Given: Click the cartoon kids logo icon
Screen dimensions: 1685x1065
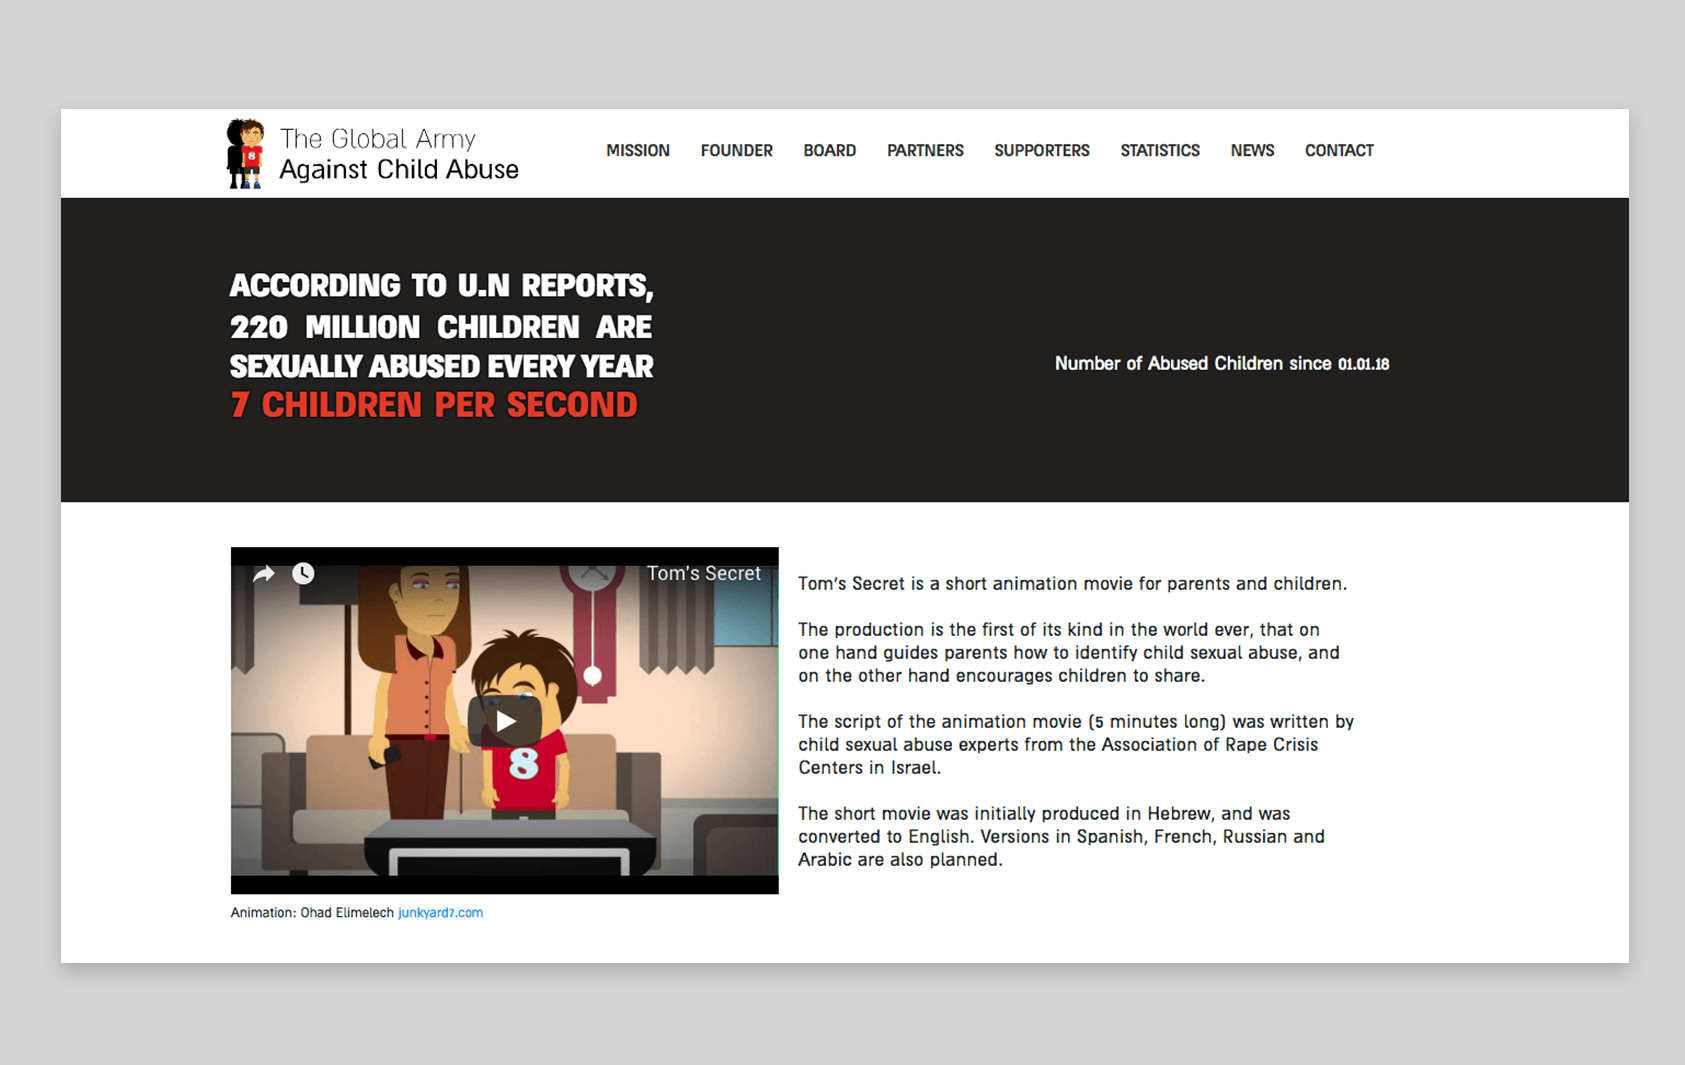Looking at the screenshot, I should [x=245, y=154].
